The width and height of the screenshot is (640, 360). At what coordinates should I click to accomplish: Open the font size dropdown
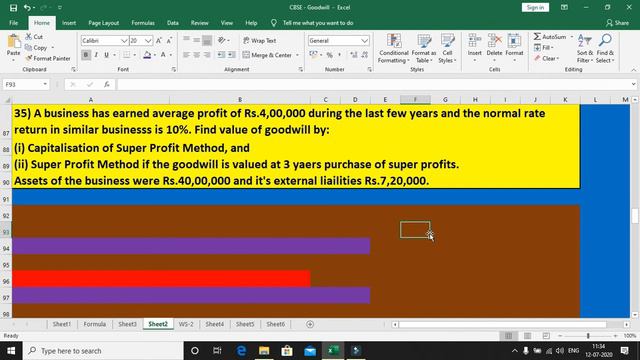tap(148, 40)
